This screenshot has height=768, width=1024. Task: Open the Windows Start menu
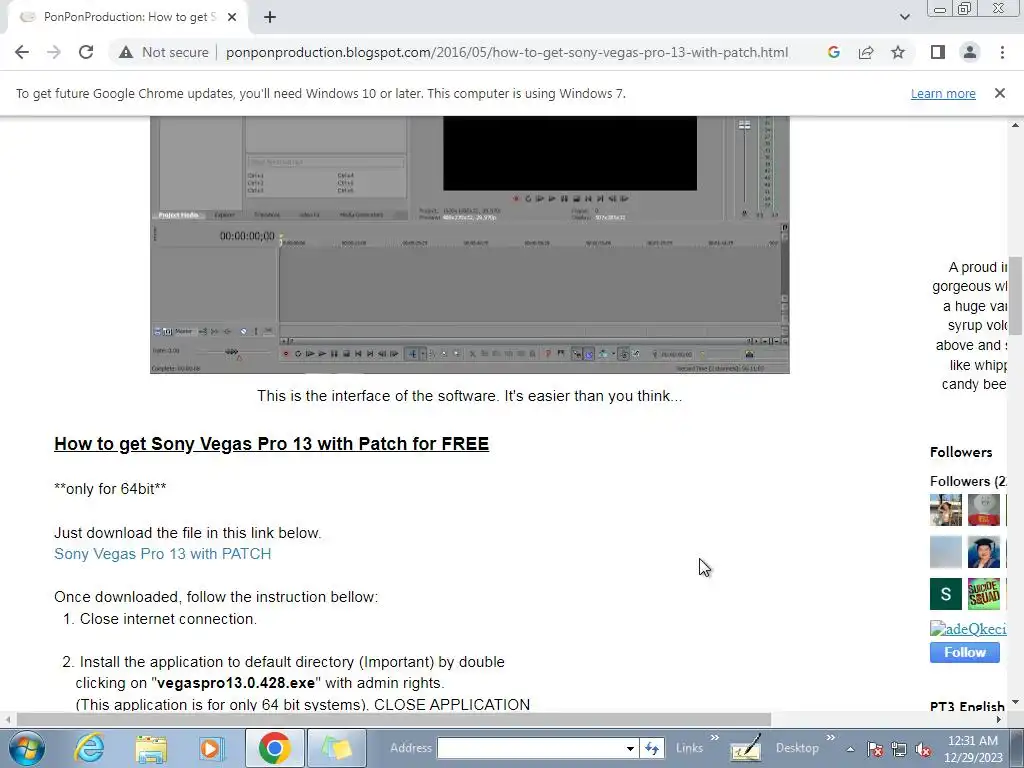coord(26,748)
